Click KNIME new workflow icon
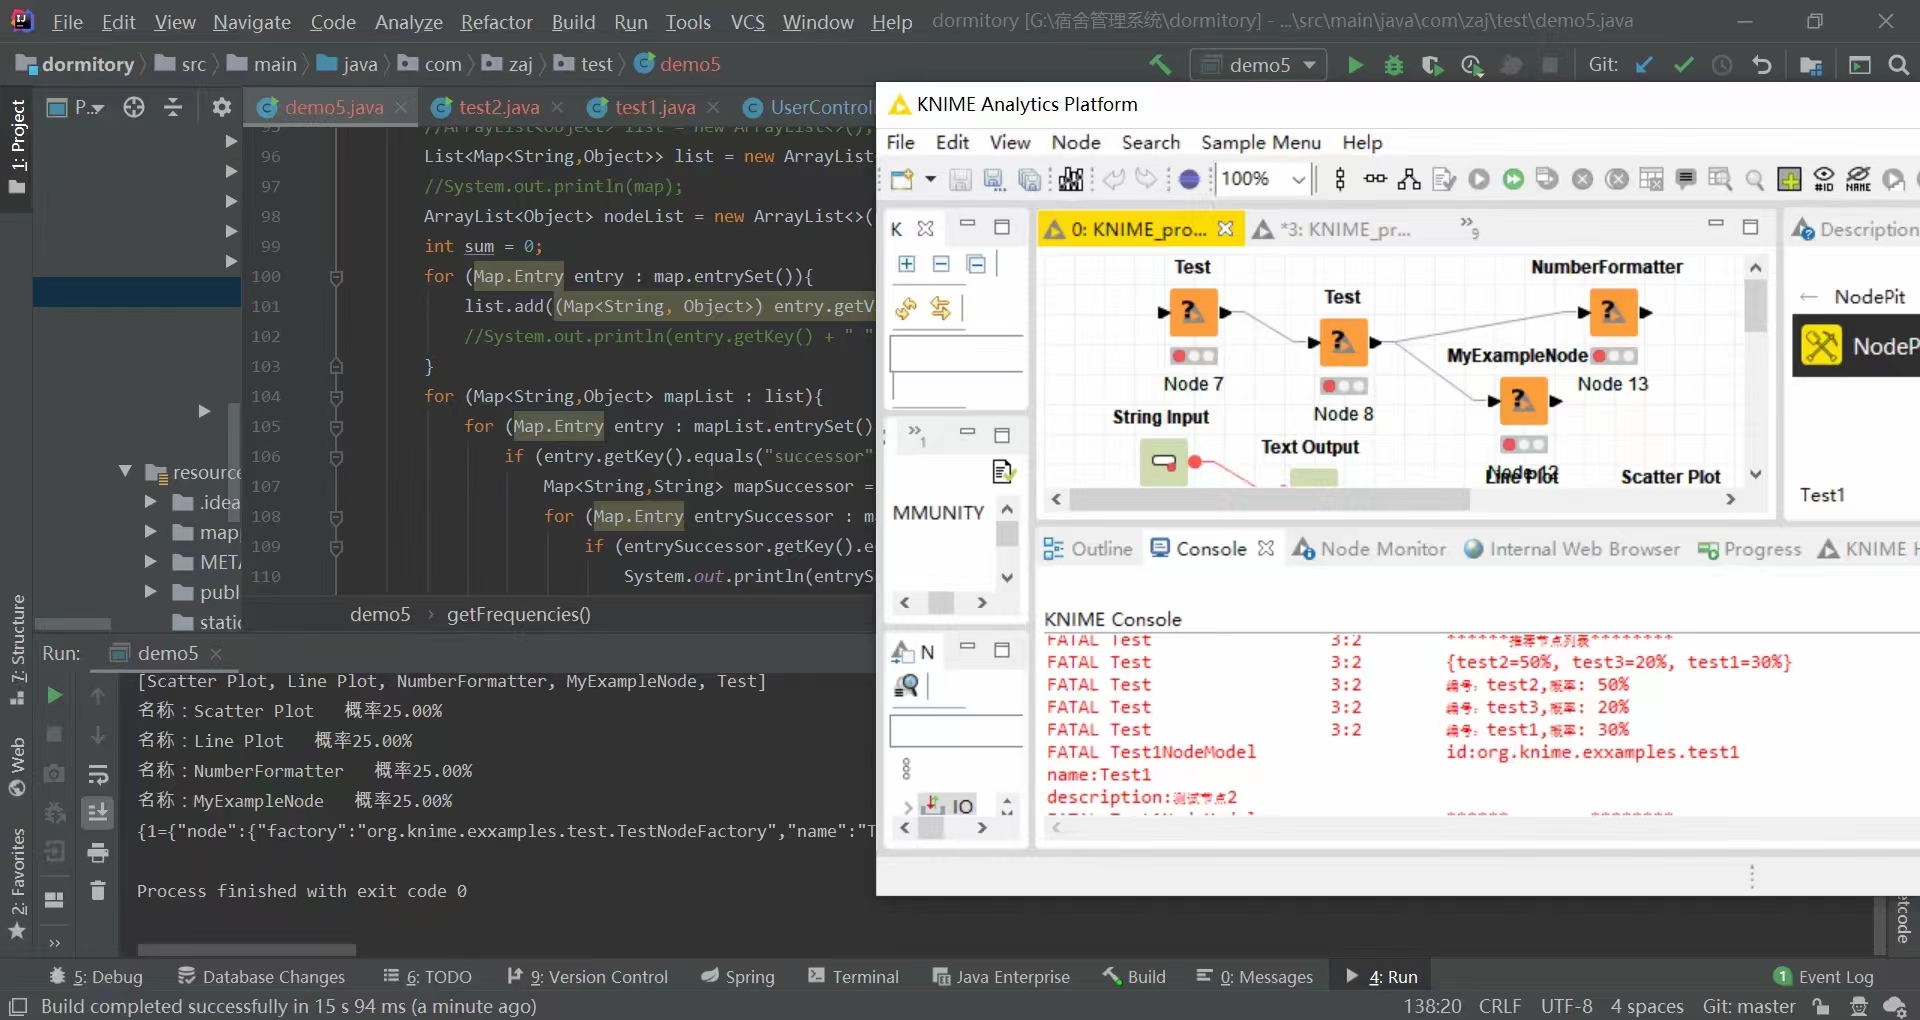The image size is (1920, 1020). [902, 180]
